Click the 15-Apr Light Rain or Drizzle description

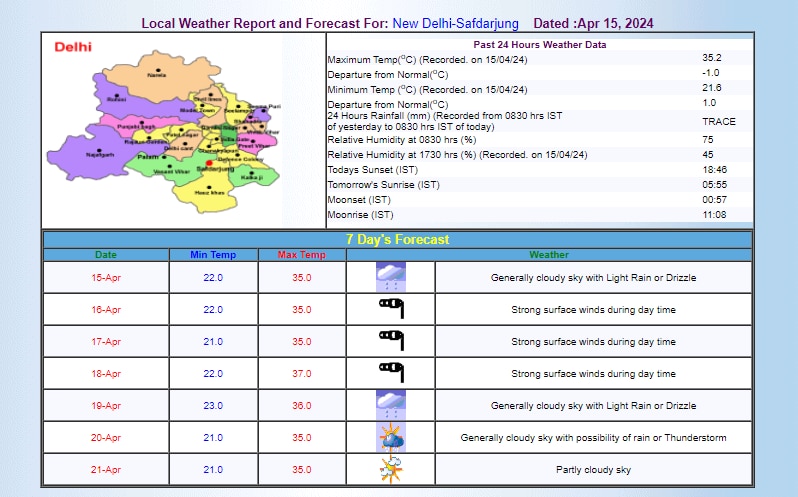pyautogui.click(x=593, y=278)
